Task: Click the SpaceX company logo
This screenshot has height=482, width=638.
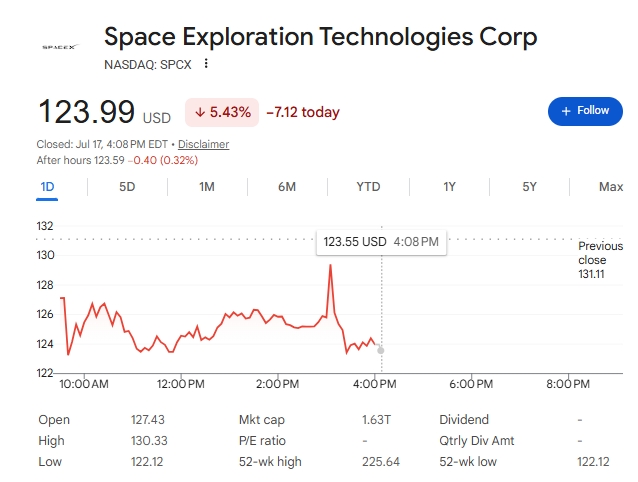Action: pyautogui.click(x=60, y=47)
